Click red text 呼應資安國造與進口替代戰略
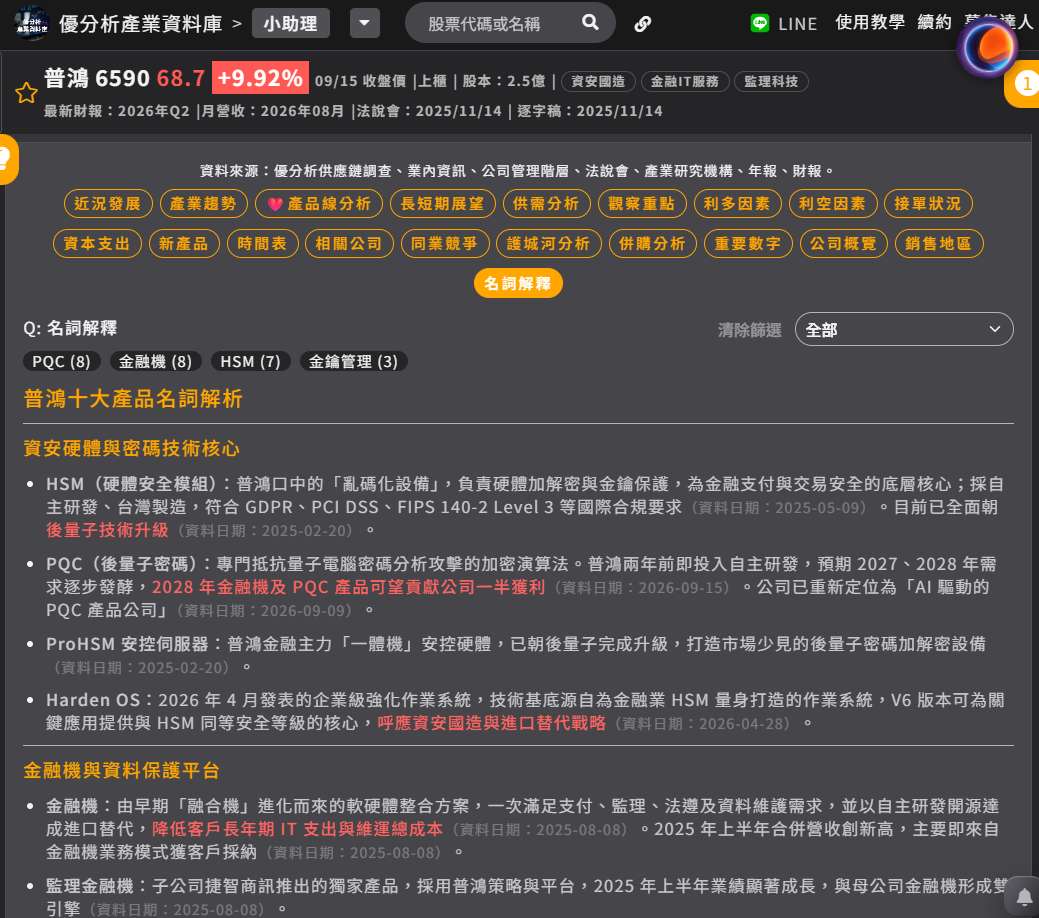 tap(491, 722)
